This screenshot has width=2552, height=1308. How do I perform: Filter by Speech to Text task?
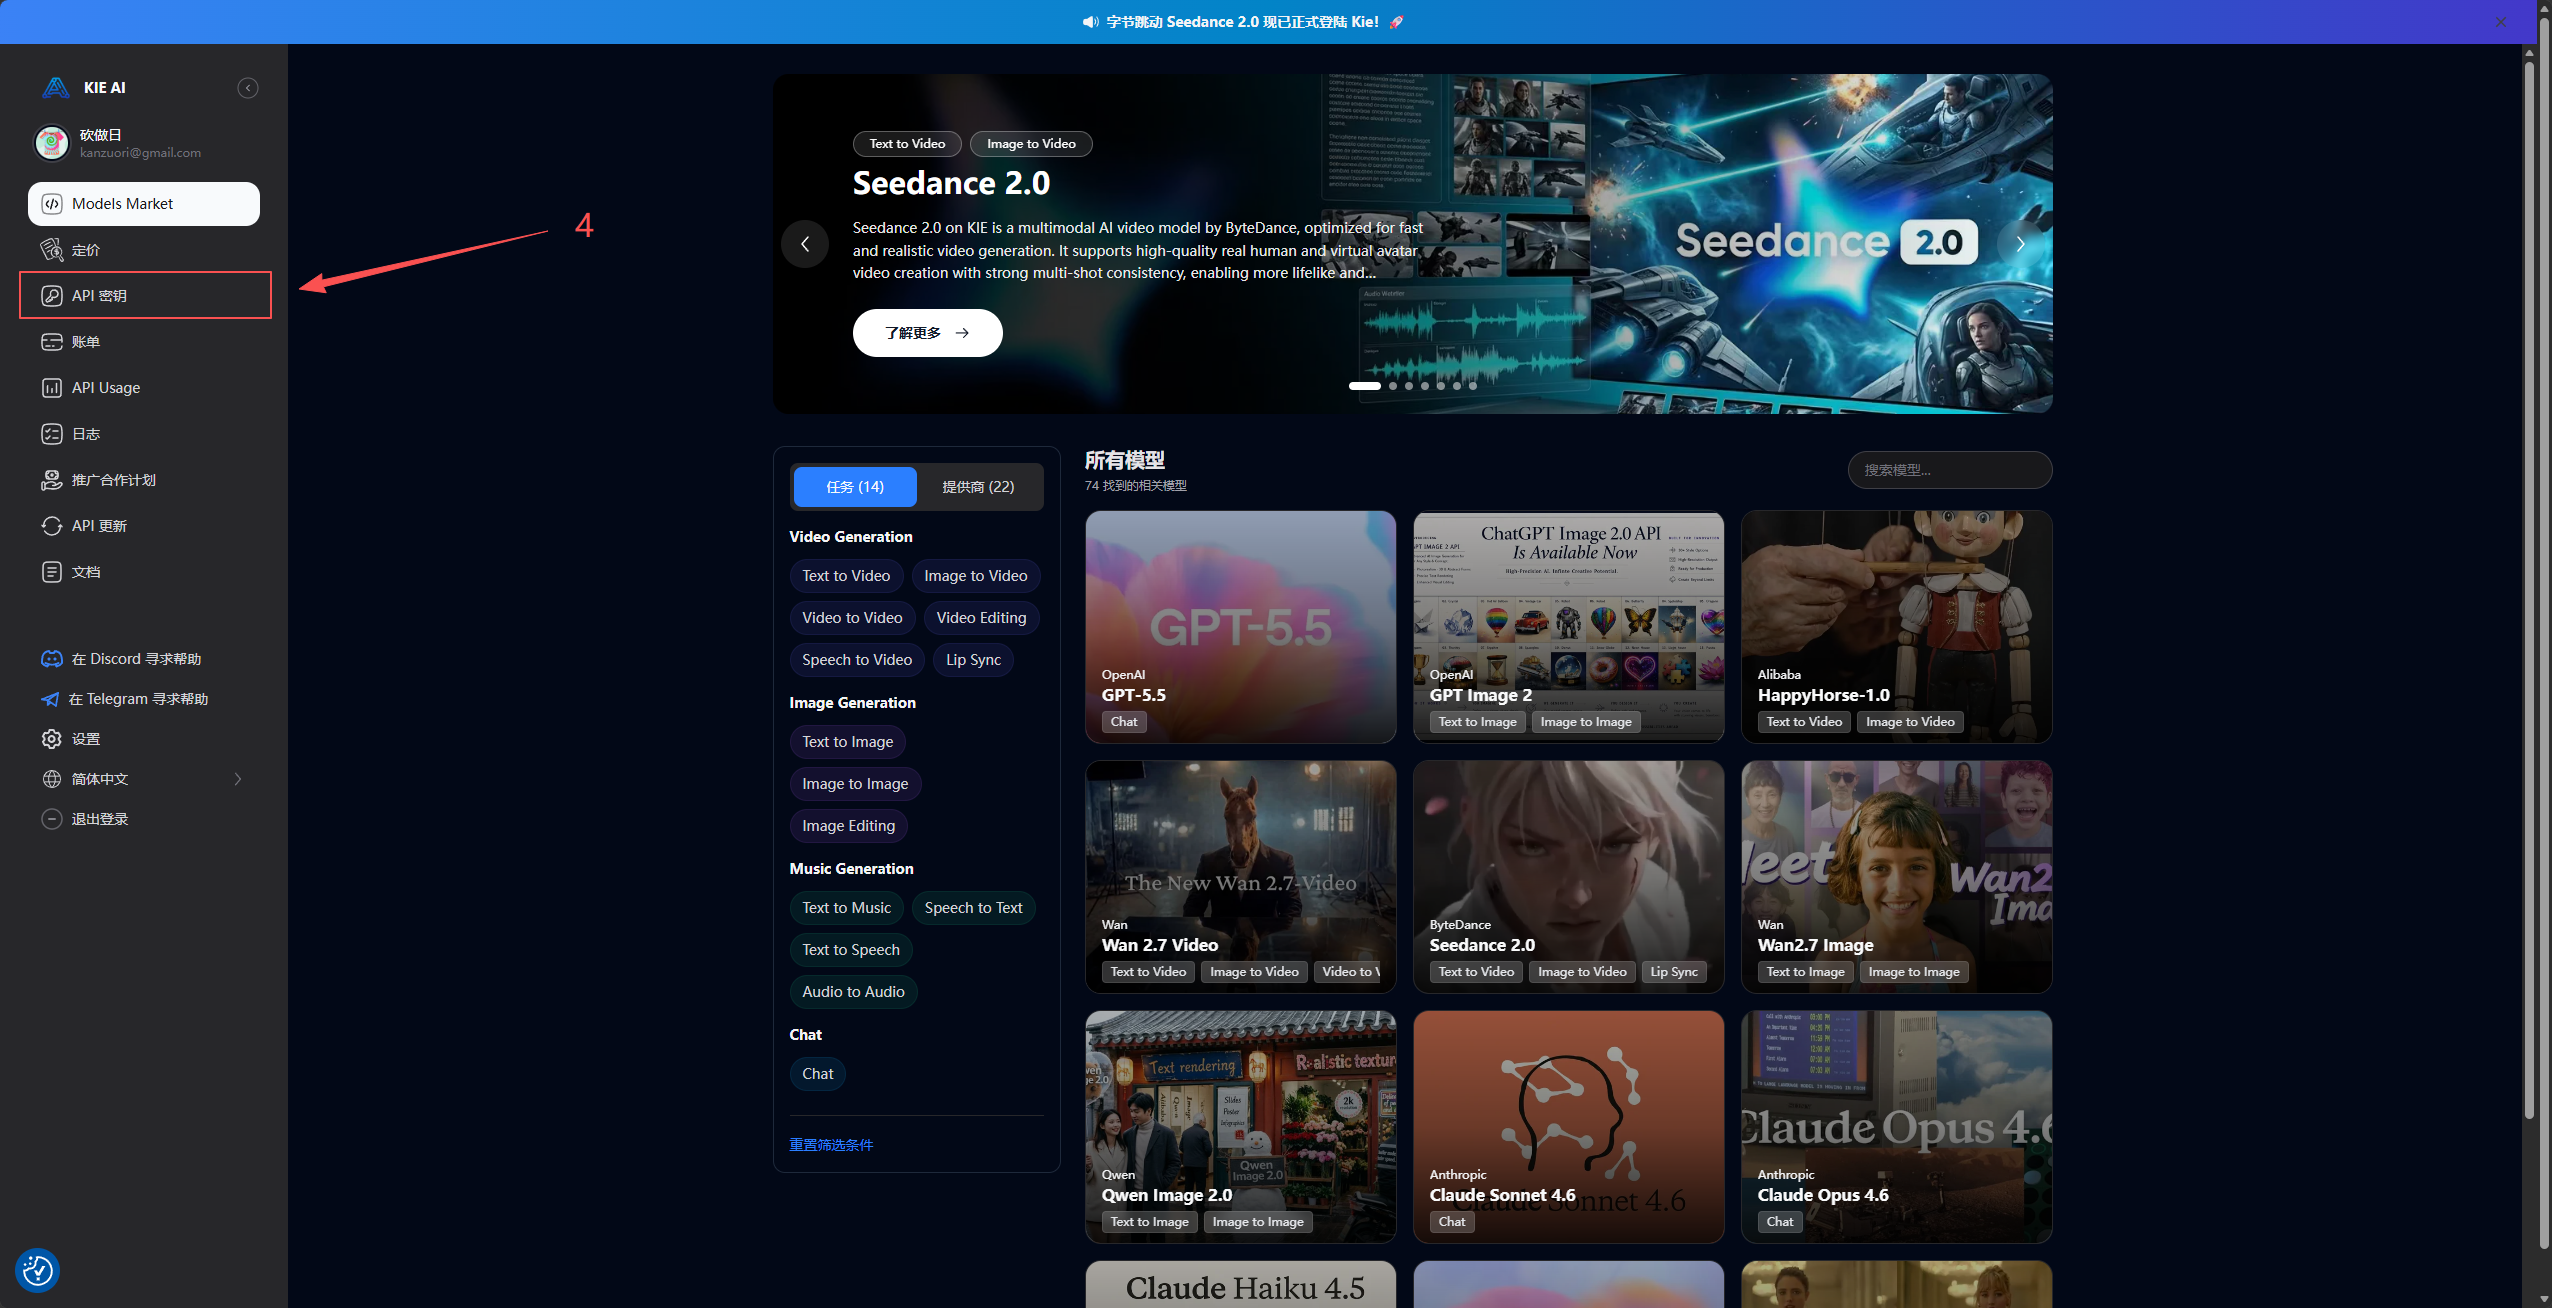[x=973, y=908]
